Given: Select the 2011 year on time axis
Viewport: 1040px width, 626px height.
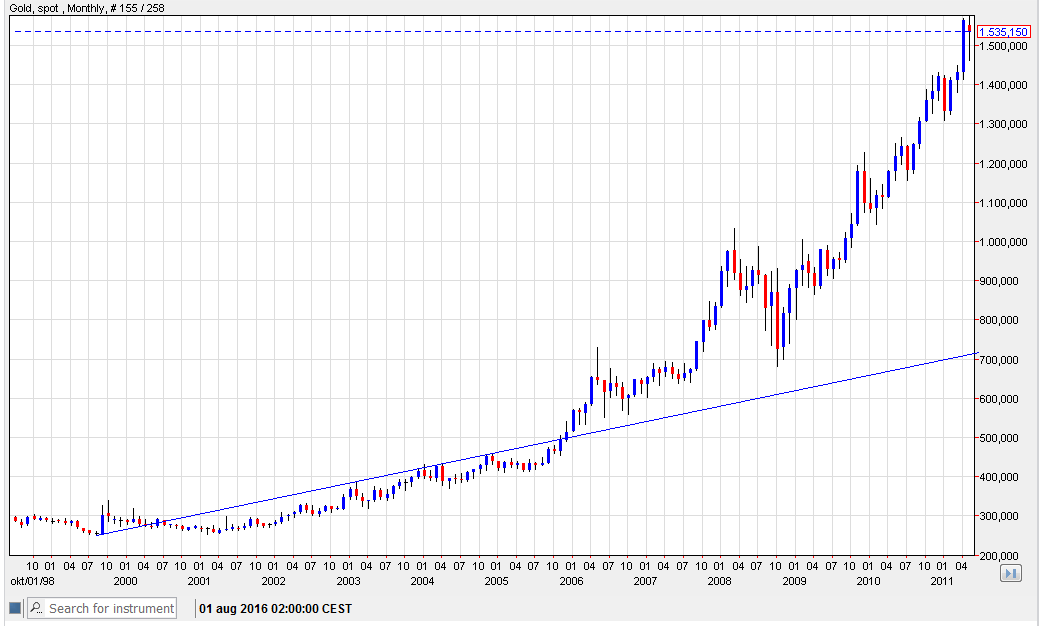Looking at the screenshot, I should click(x=942, y=580).
